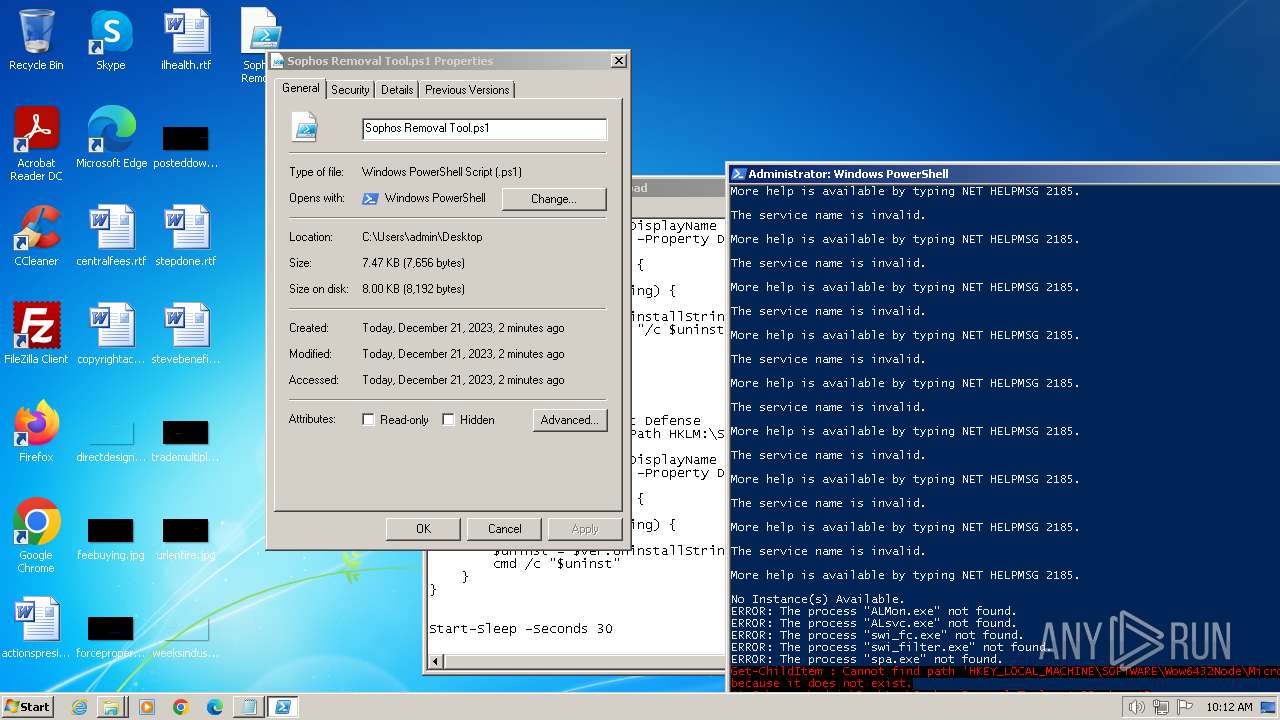The image size is (1280, 720).
Task: Click the Start button
Action: coord(27,707)
